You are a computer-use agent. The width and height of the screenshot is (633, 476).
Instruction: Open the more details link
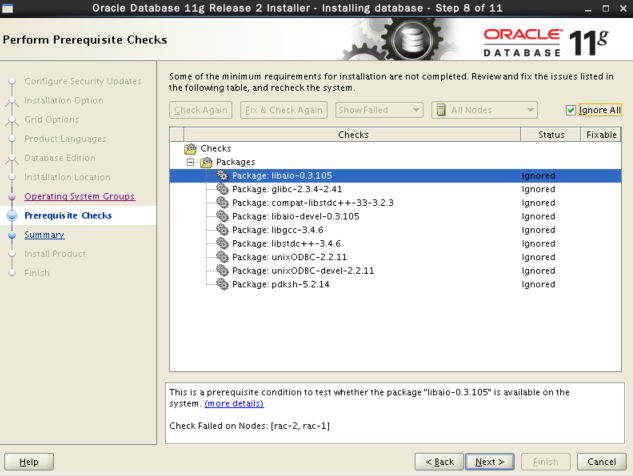point(234,403)
